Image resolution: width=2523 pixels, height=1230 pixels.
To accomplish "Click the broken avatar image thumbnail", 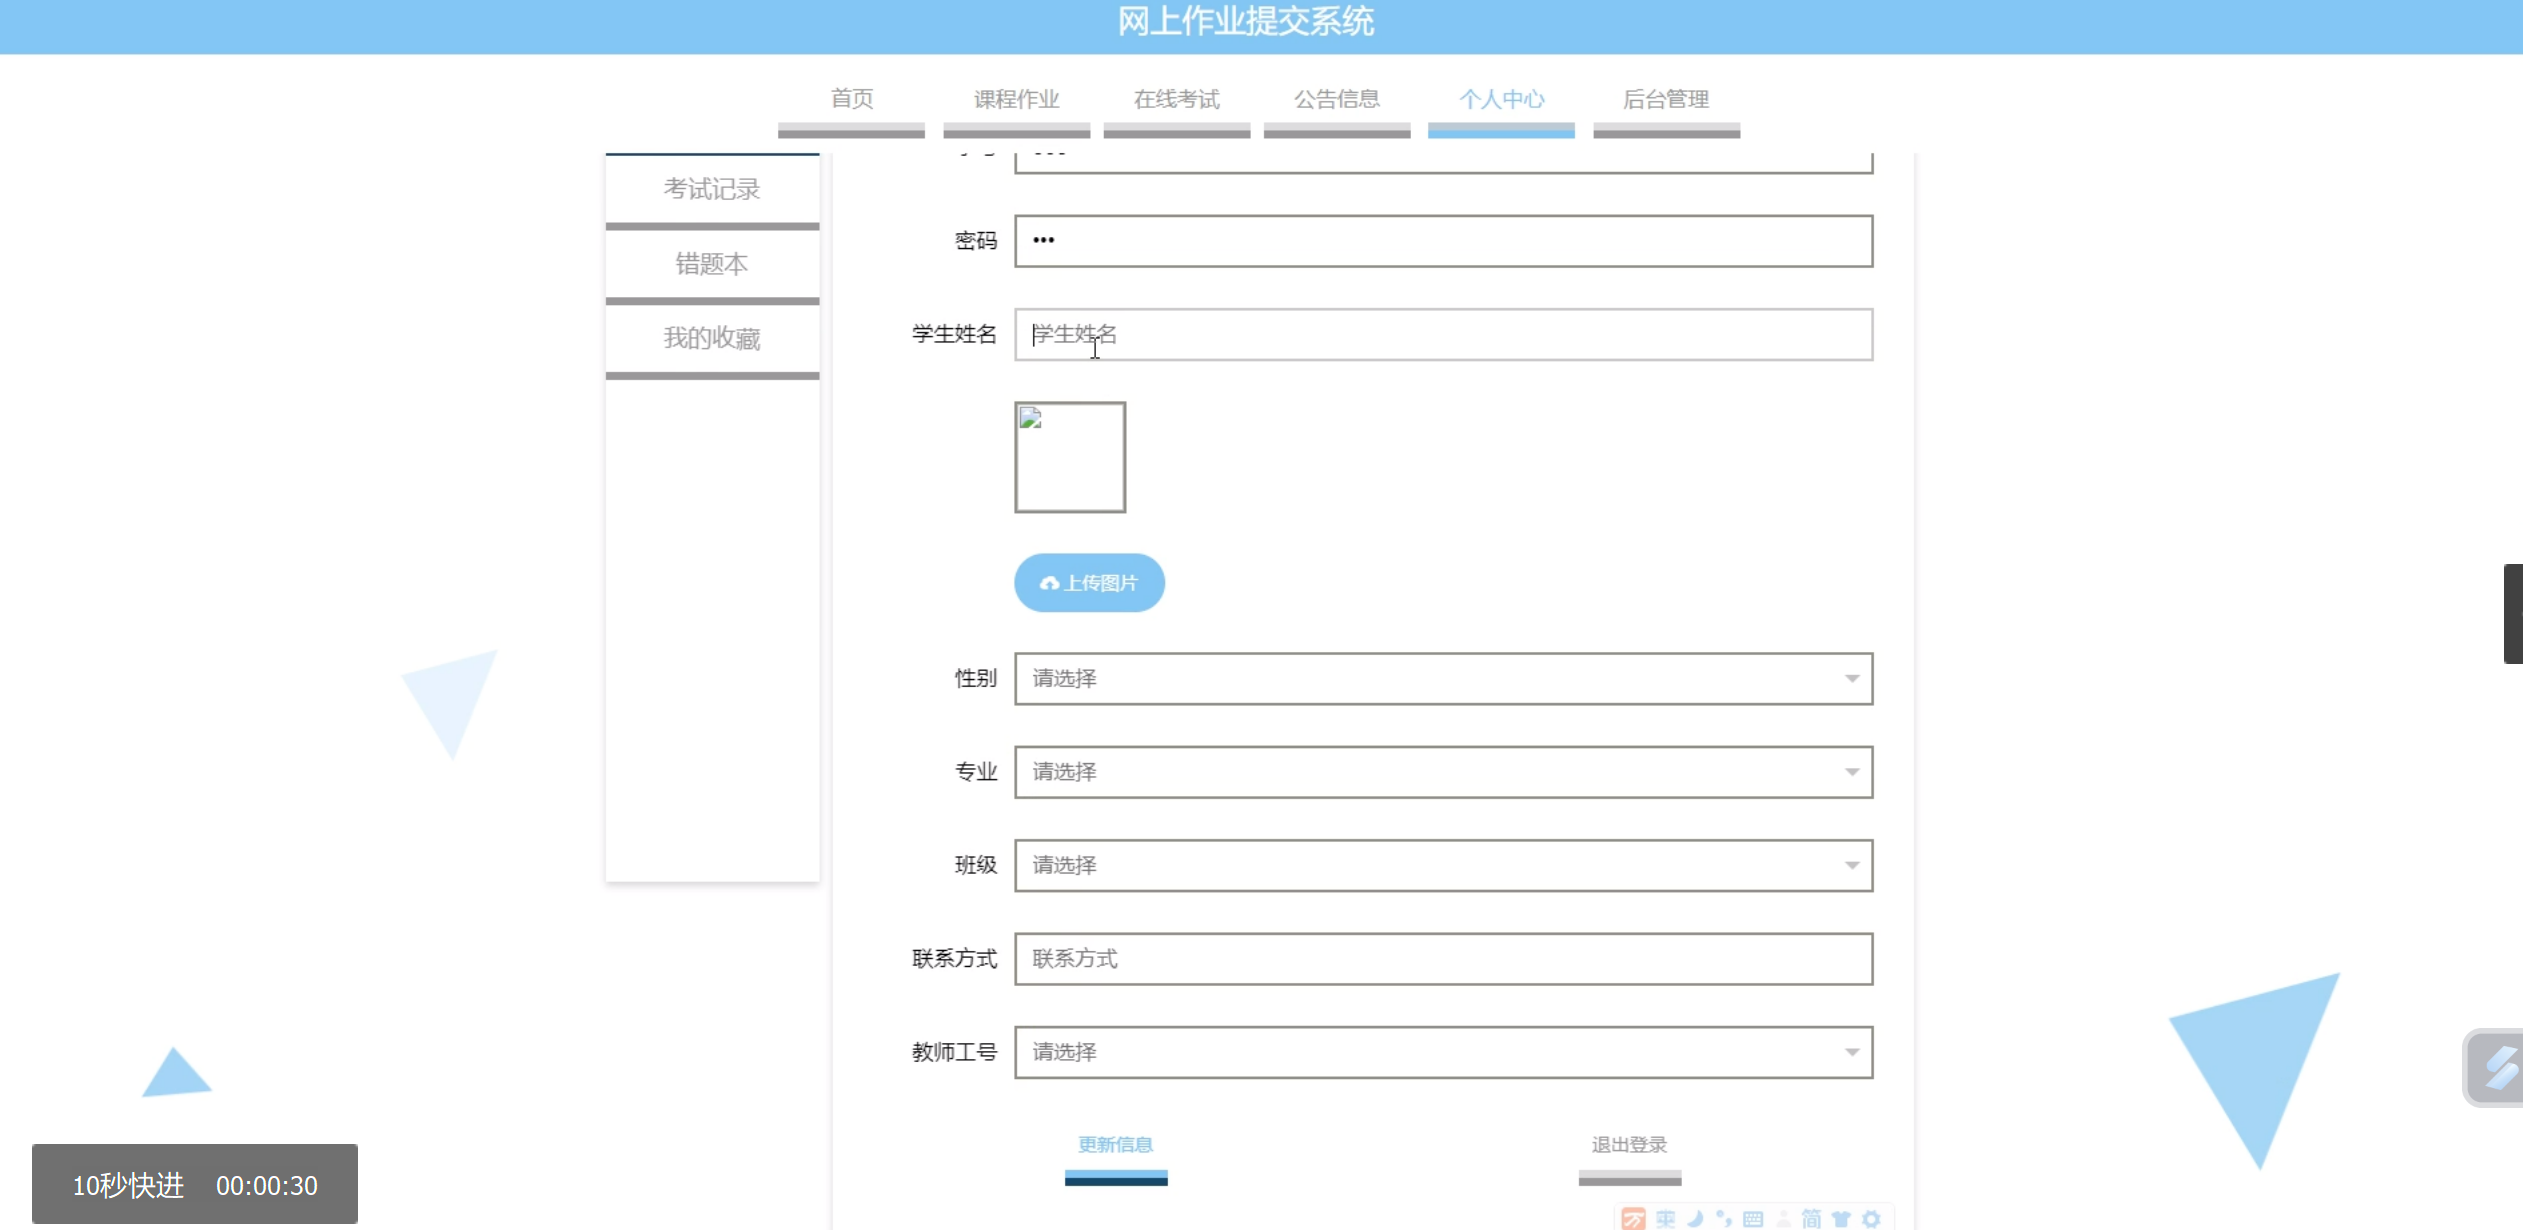I will coord(1069,457).
